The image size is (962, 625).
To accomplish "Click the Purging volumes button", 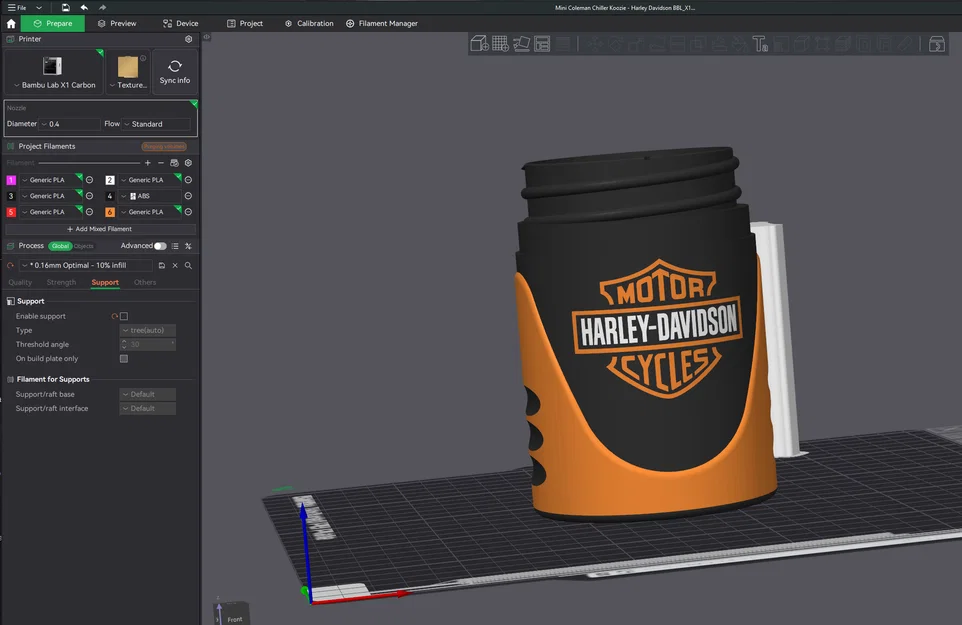I will (164, 147).
